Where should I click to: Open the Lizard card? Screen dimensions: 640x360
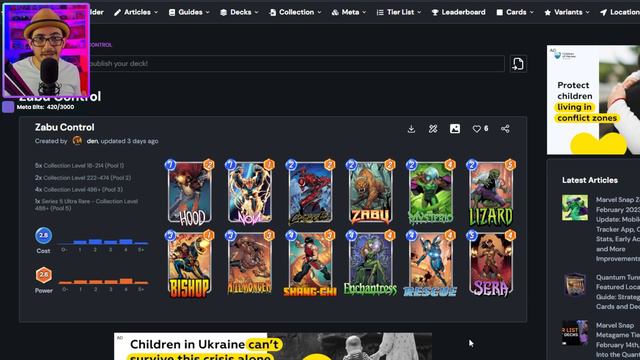[491, 193]
